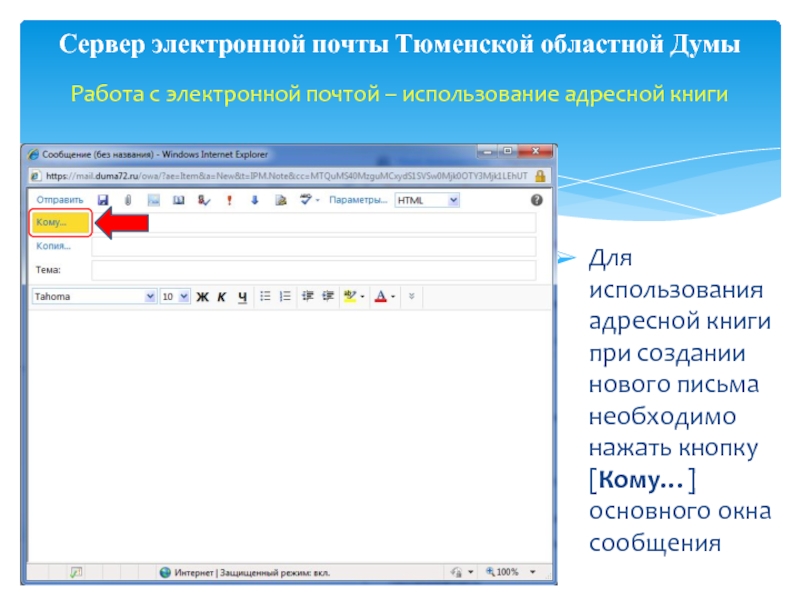Set high importance with the red exclamation icon
This screenshot has width=800, height=600.
230,200
